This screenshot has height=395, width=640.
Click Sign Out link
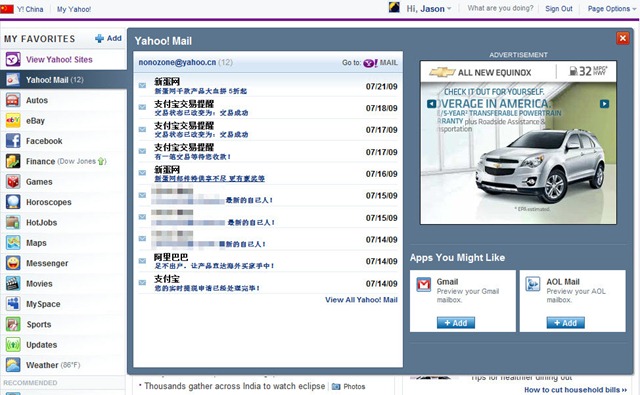click(559, 9)
